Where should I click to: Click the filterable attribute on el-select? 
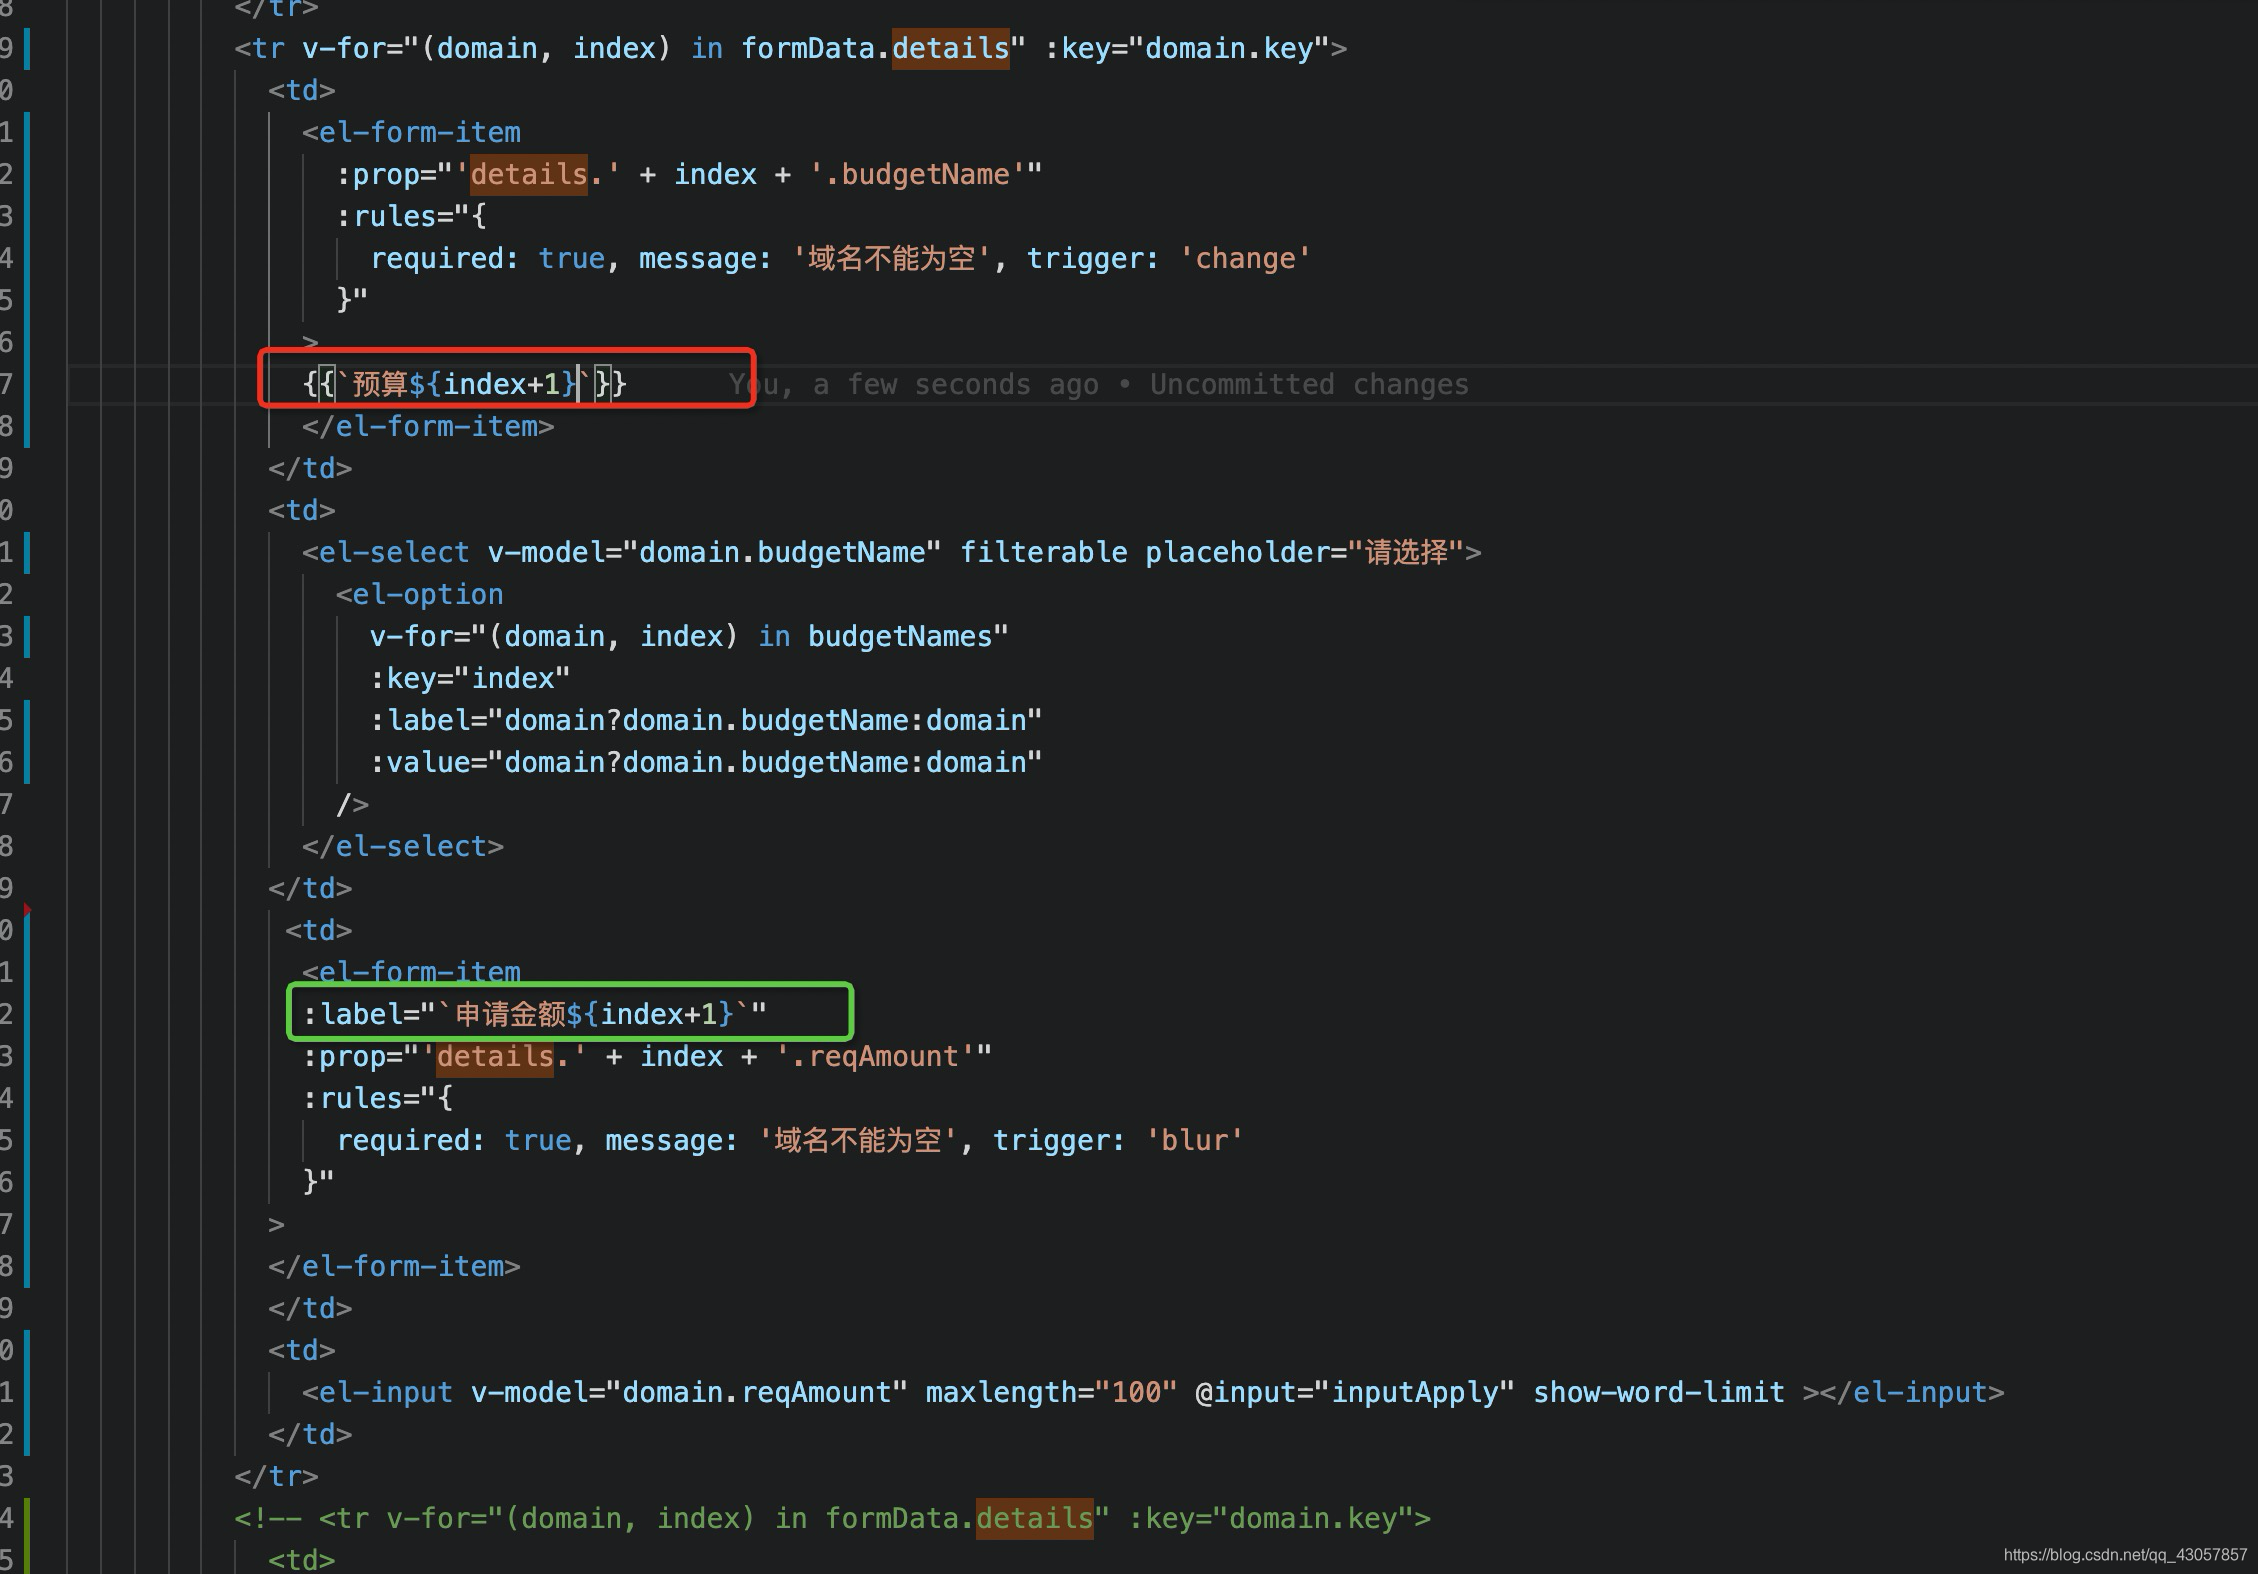[x=1043, y=553]
